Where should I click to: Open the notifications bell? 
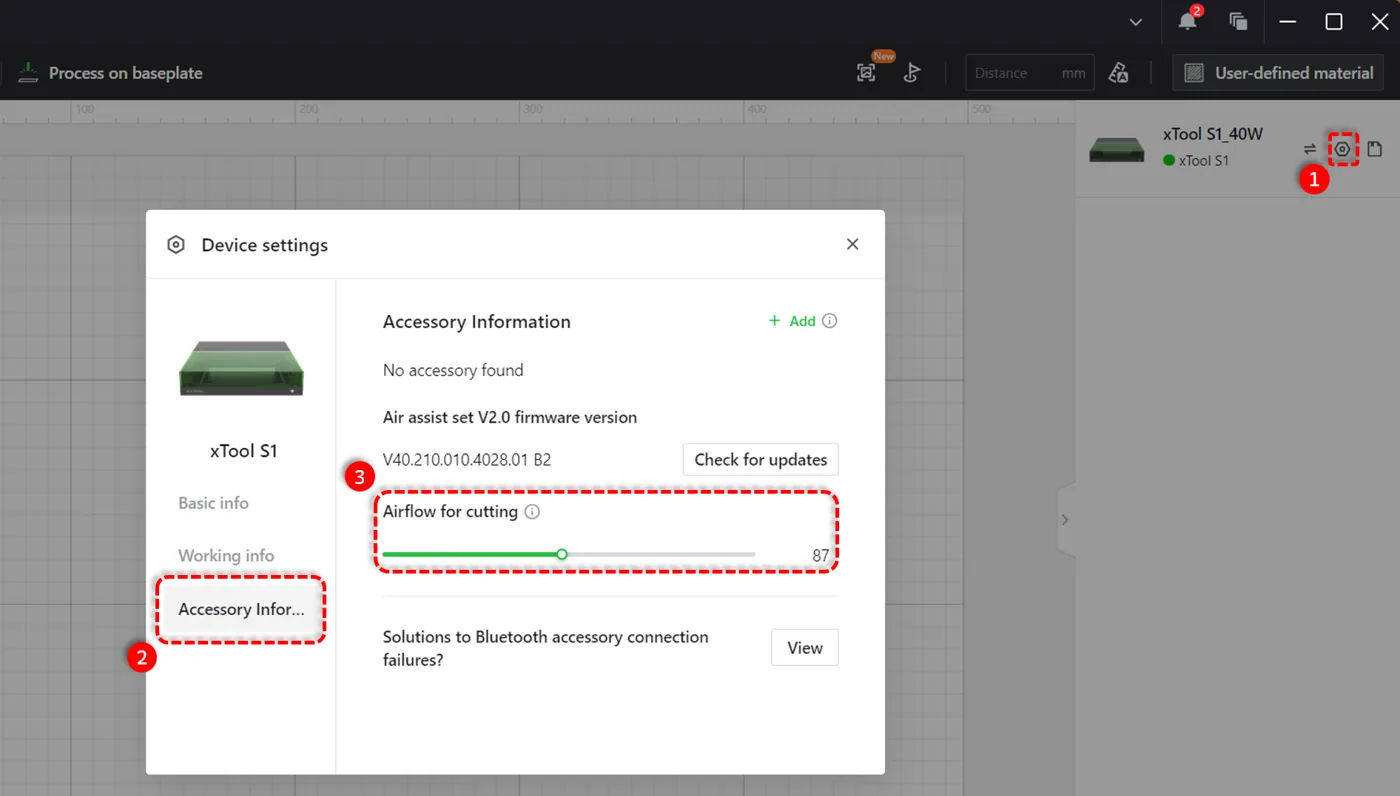pos(1188,21)
